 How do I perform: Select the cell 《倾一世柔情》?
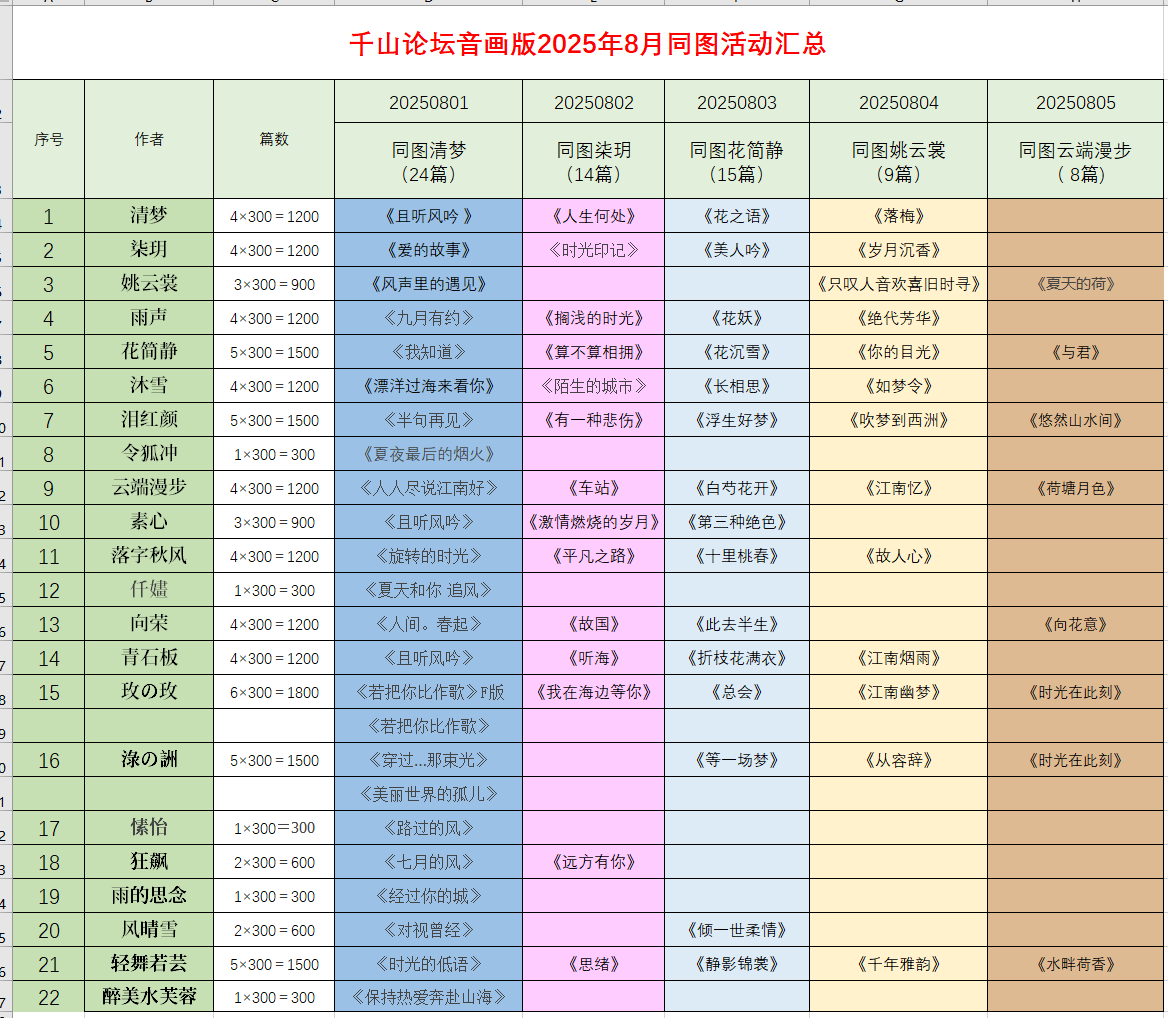click(738, 929)
